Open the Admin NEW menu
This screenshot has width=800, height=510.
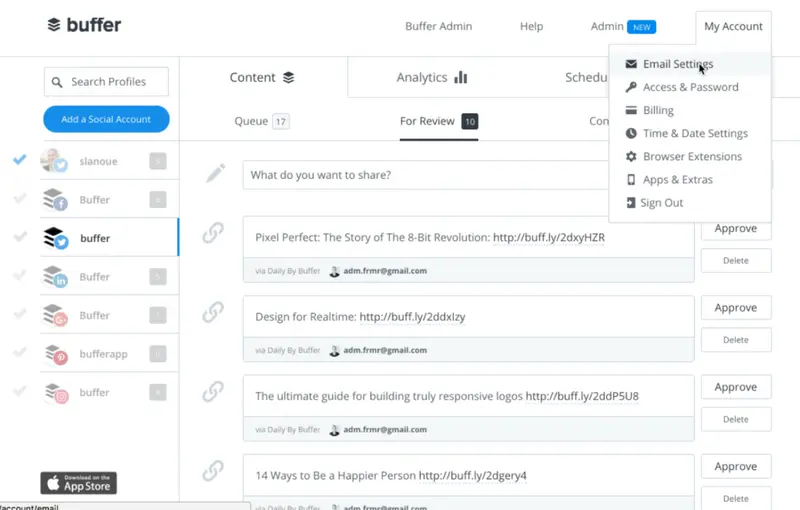point(622,27)
